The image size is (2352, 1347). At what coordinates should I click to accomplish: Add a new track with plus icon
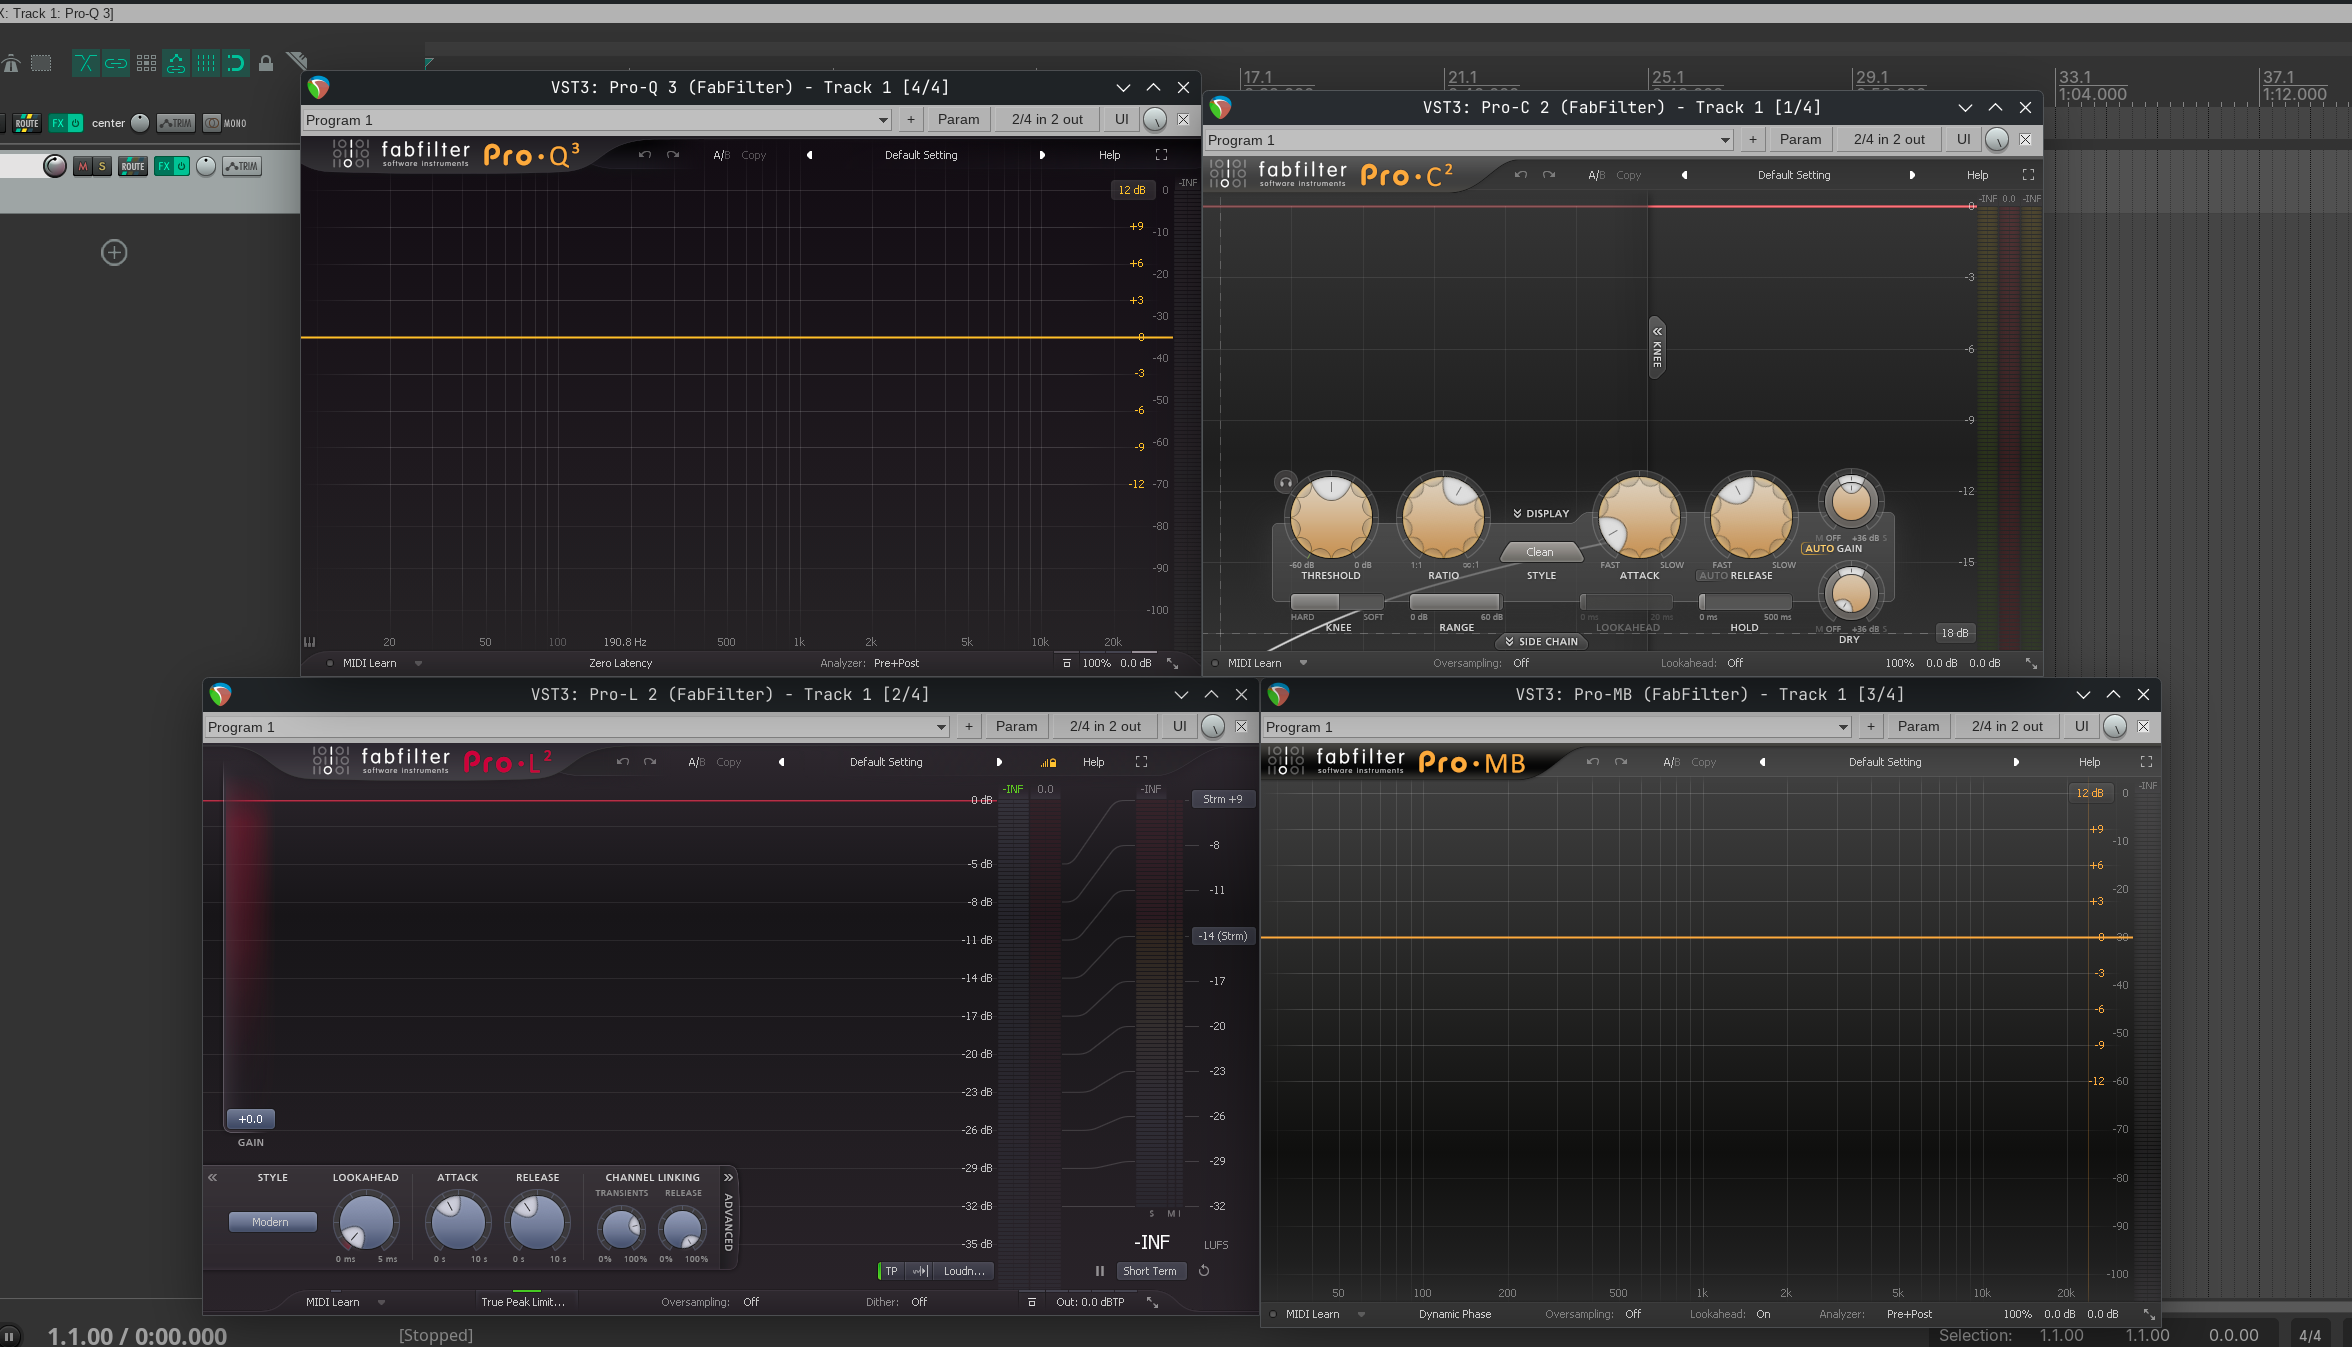tap(114, 253)
